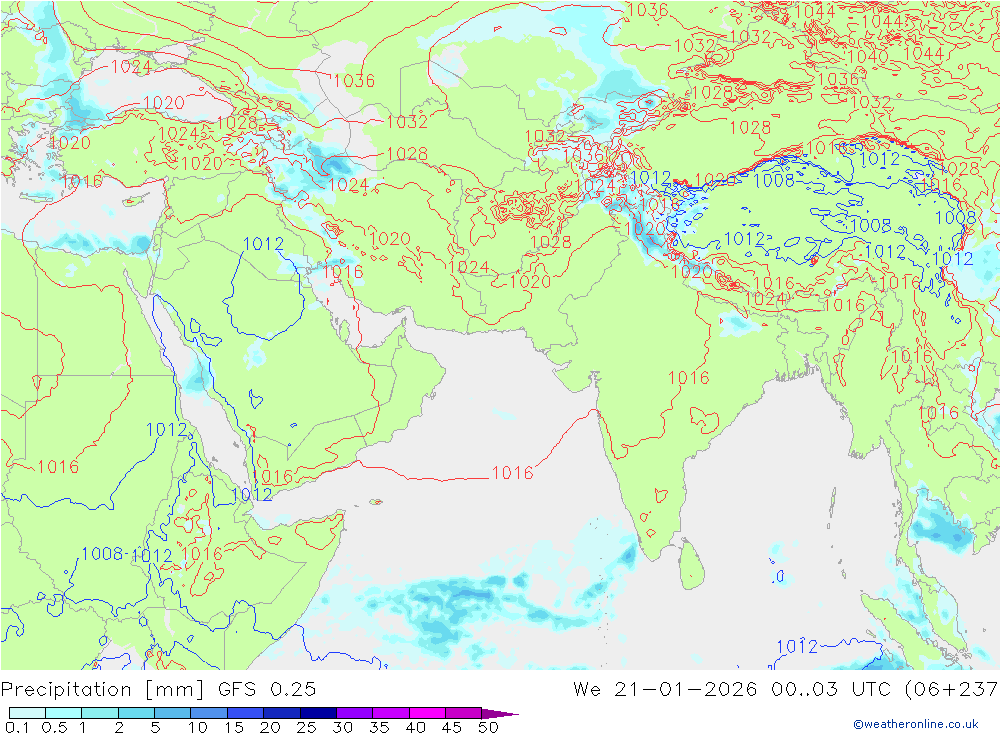Click the '0.5' legend value
Viewport: 1000px width, 733px height.
[x=54, y=727]
